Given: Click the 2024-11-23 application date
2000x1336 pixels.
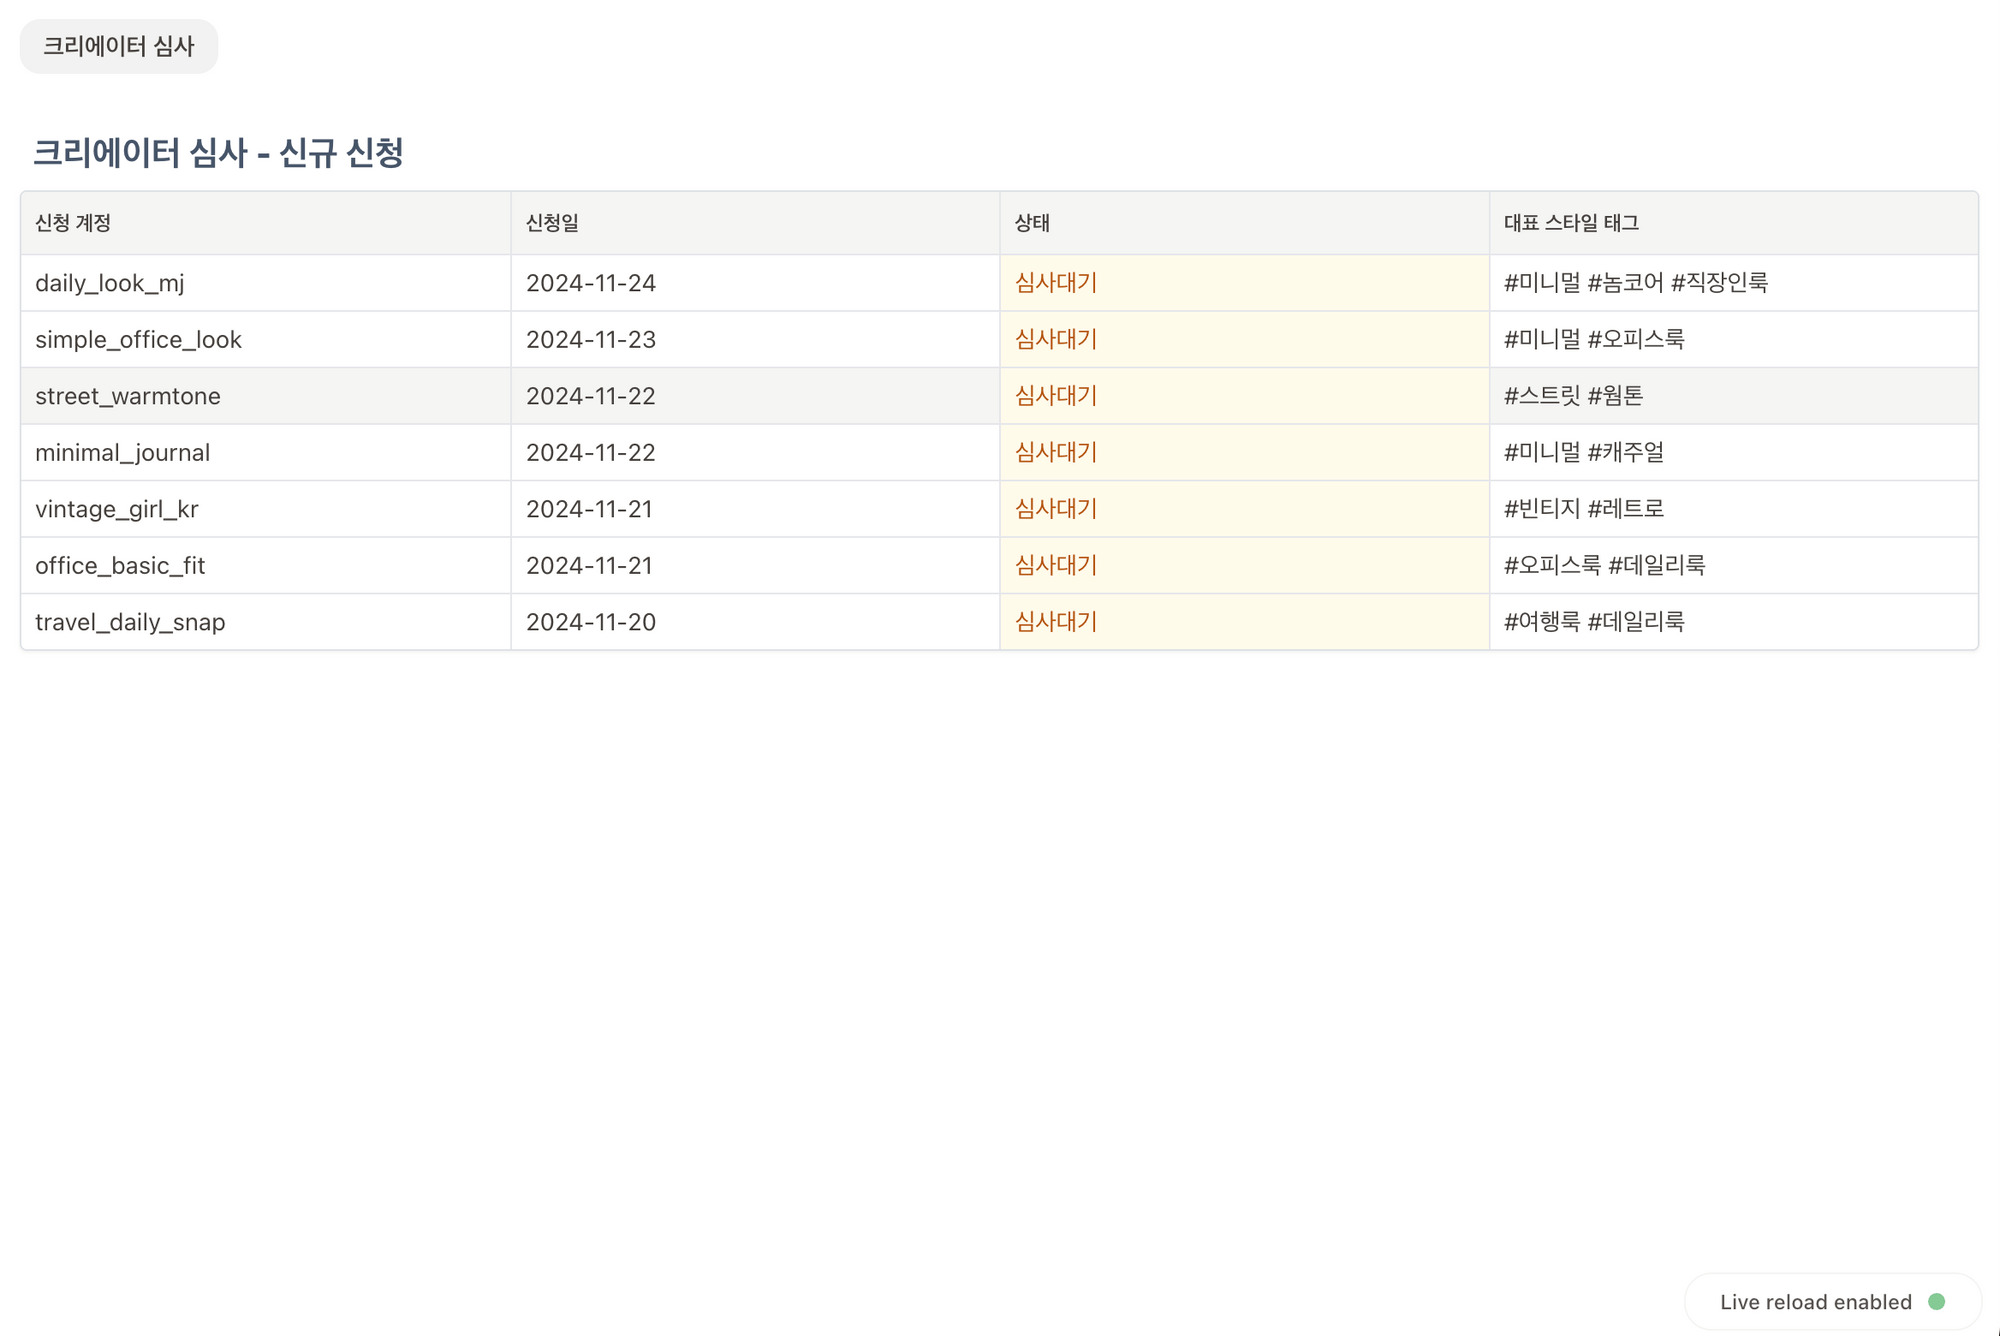Looking at the screenshot, I should click(591, 340).
